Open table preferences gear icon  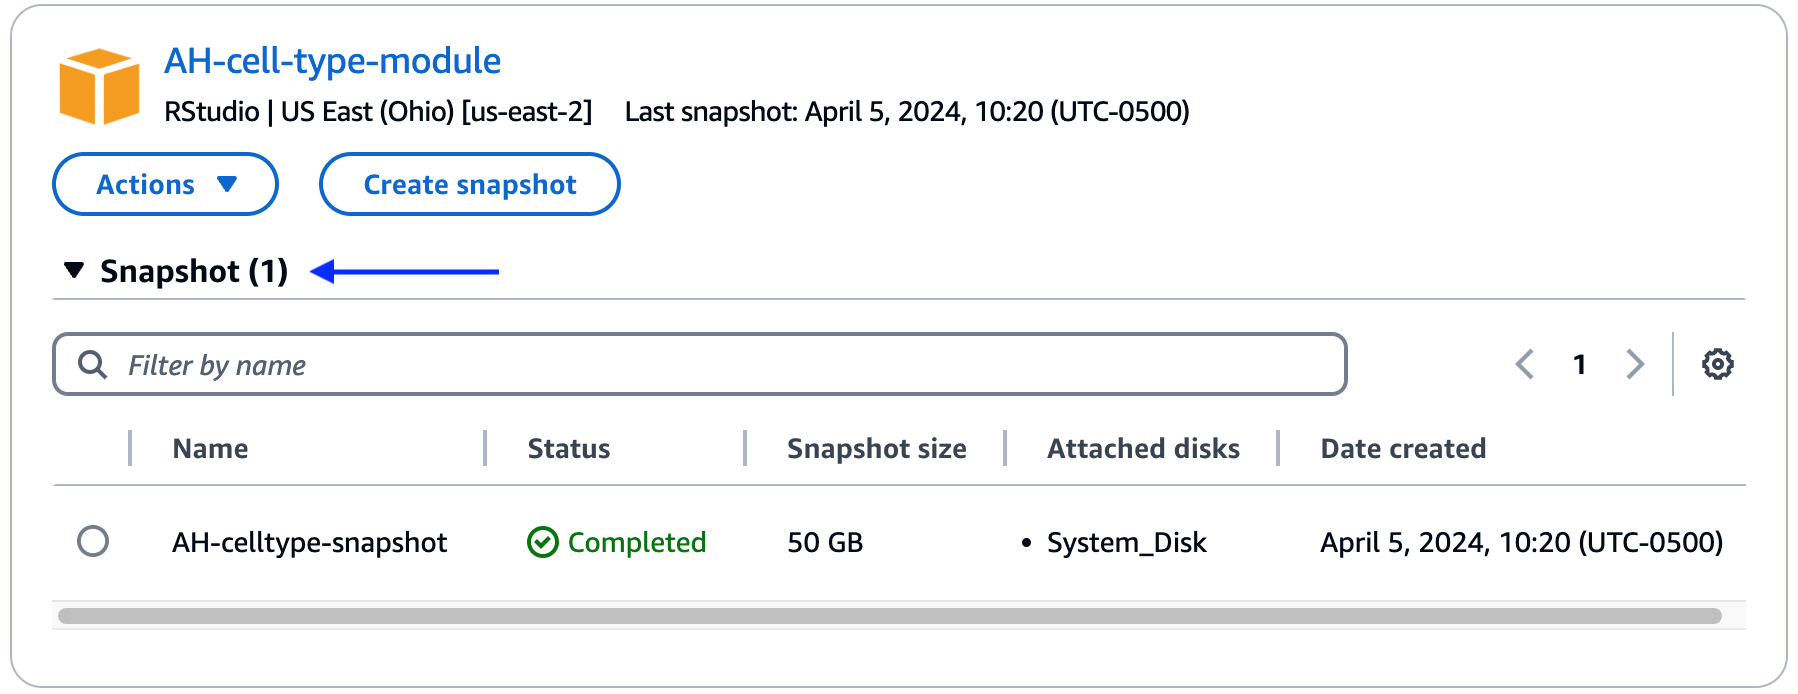tap(1717, 364)
